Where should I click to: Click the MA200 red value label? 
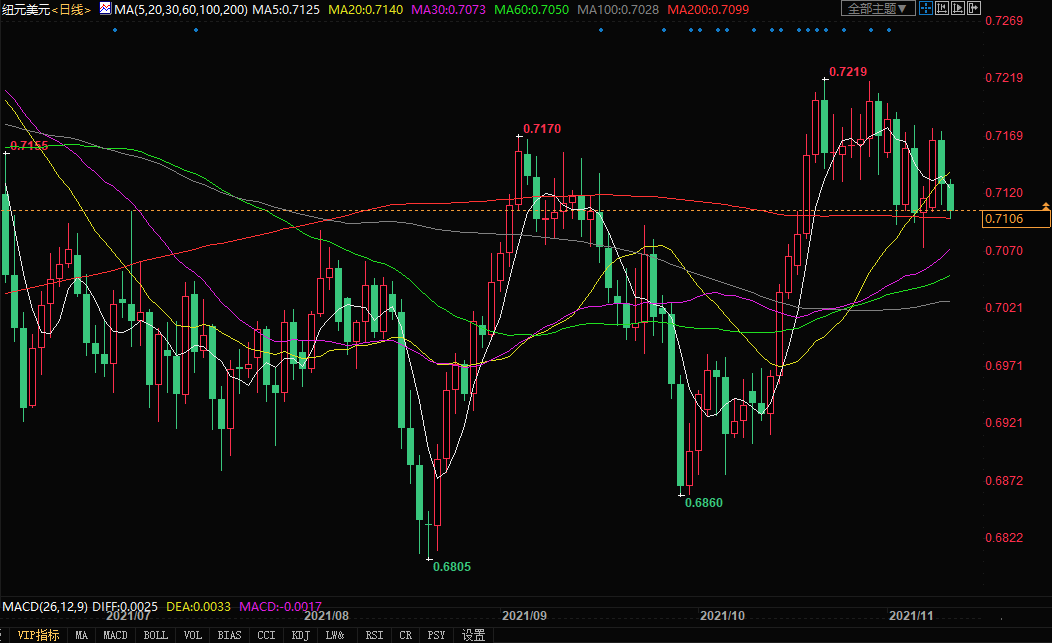(x=708, y=9)
